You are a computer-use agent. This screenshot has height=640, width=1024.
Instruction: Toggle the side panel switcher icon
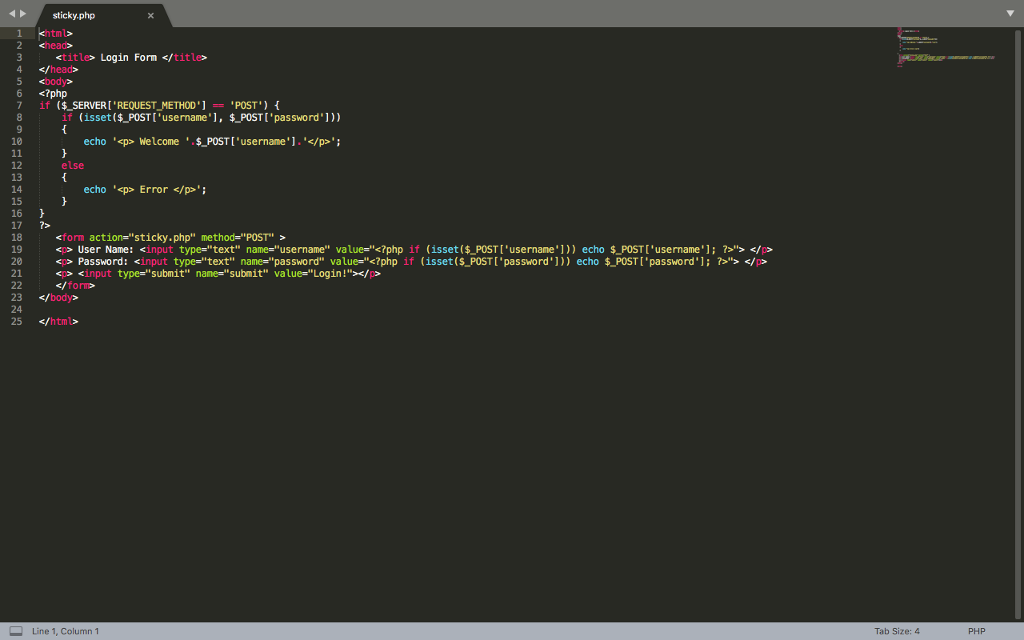[x=15, y=631]
